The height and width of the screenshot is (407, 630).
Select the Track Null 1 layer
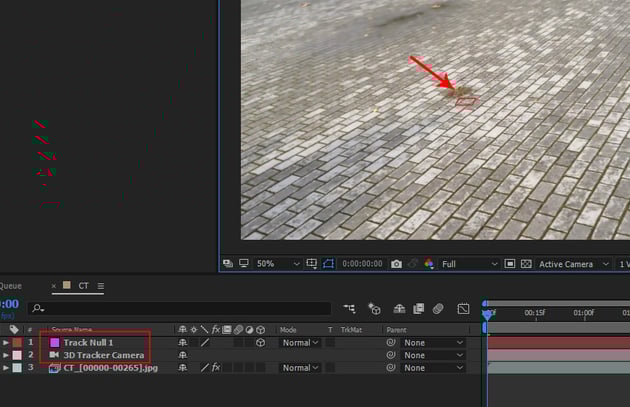(x=88, y=343)
